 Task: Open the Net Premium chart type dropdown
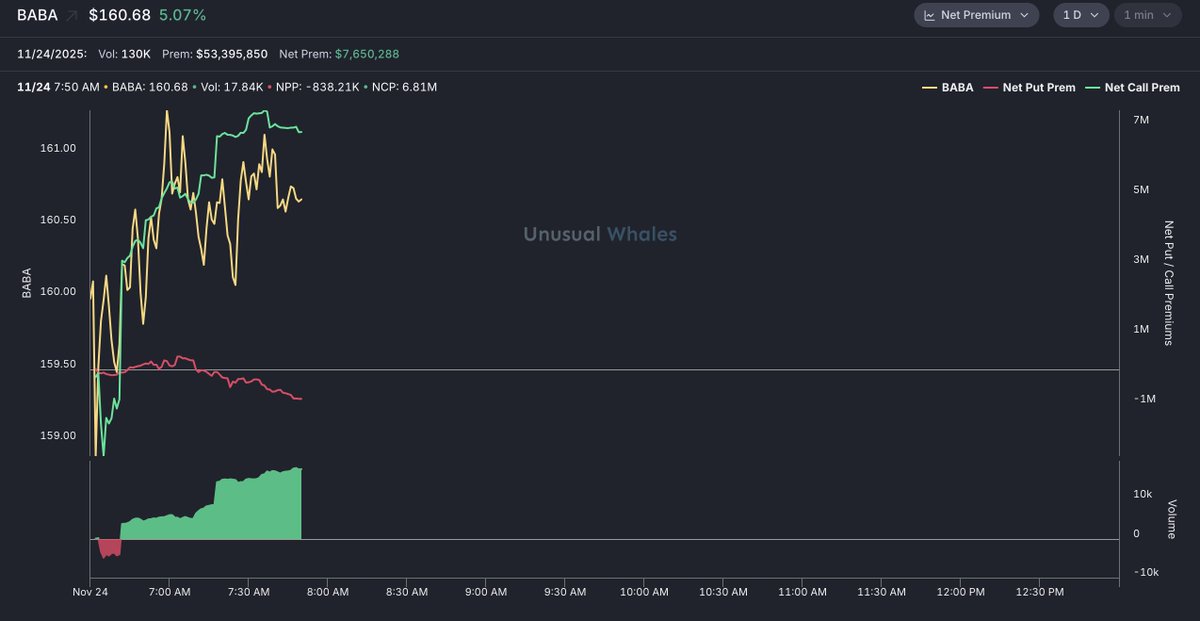click(976, 15)
